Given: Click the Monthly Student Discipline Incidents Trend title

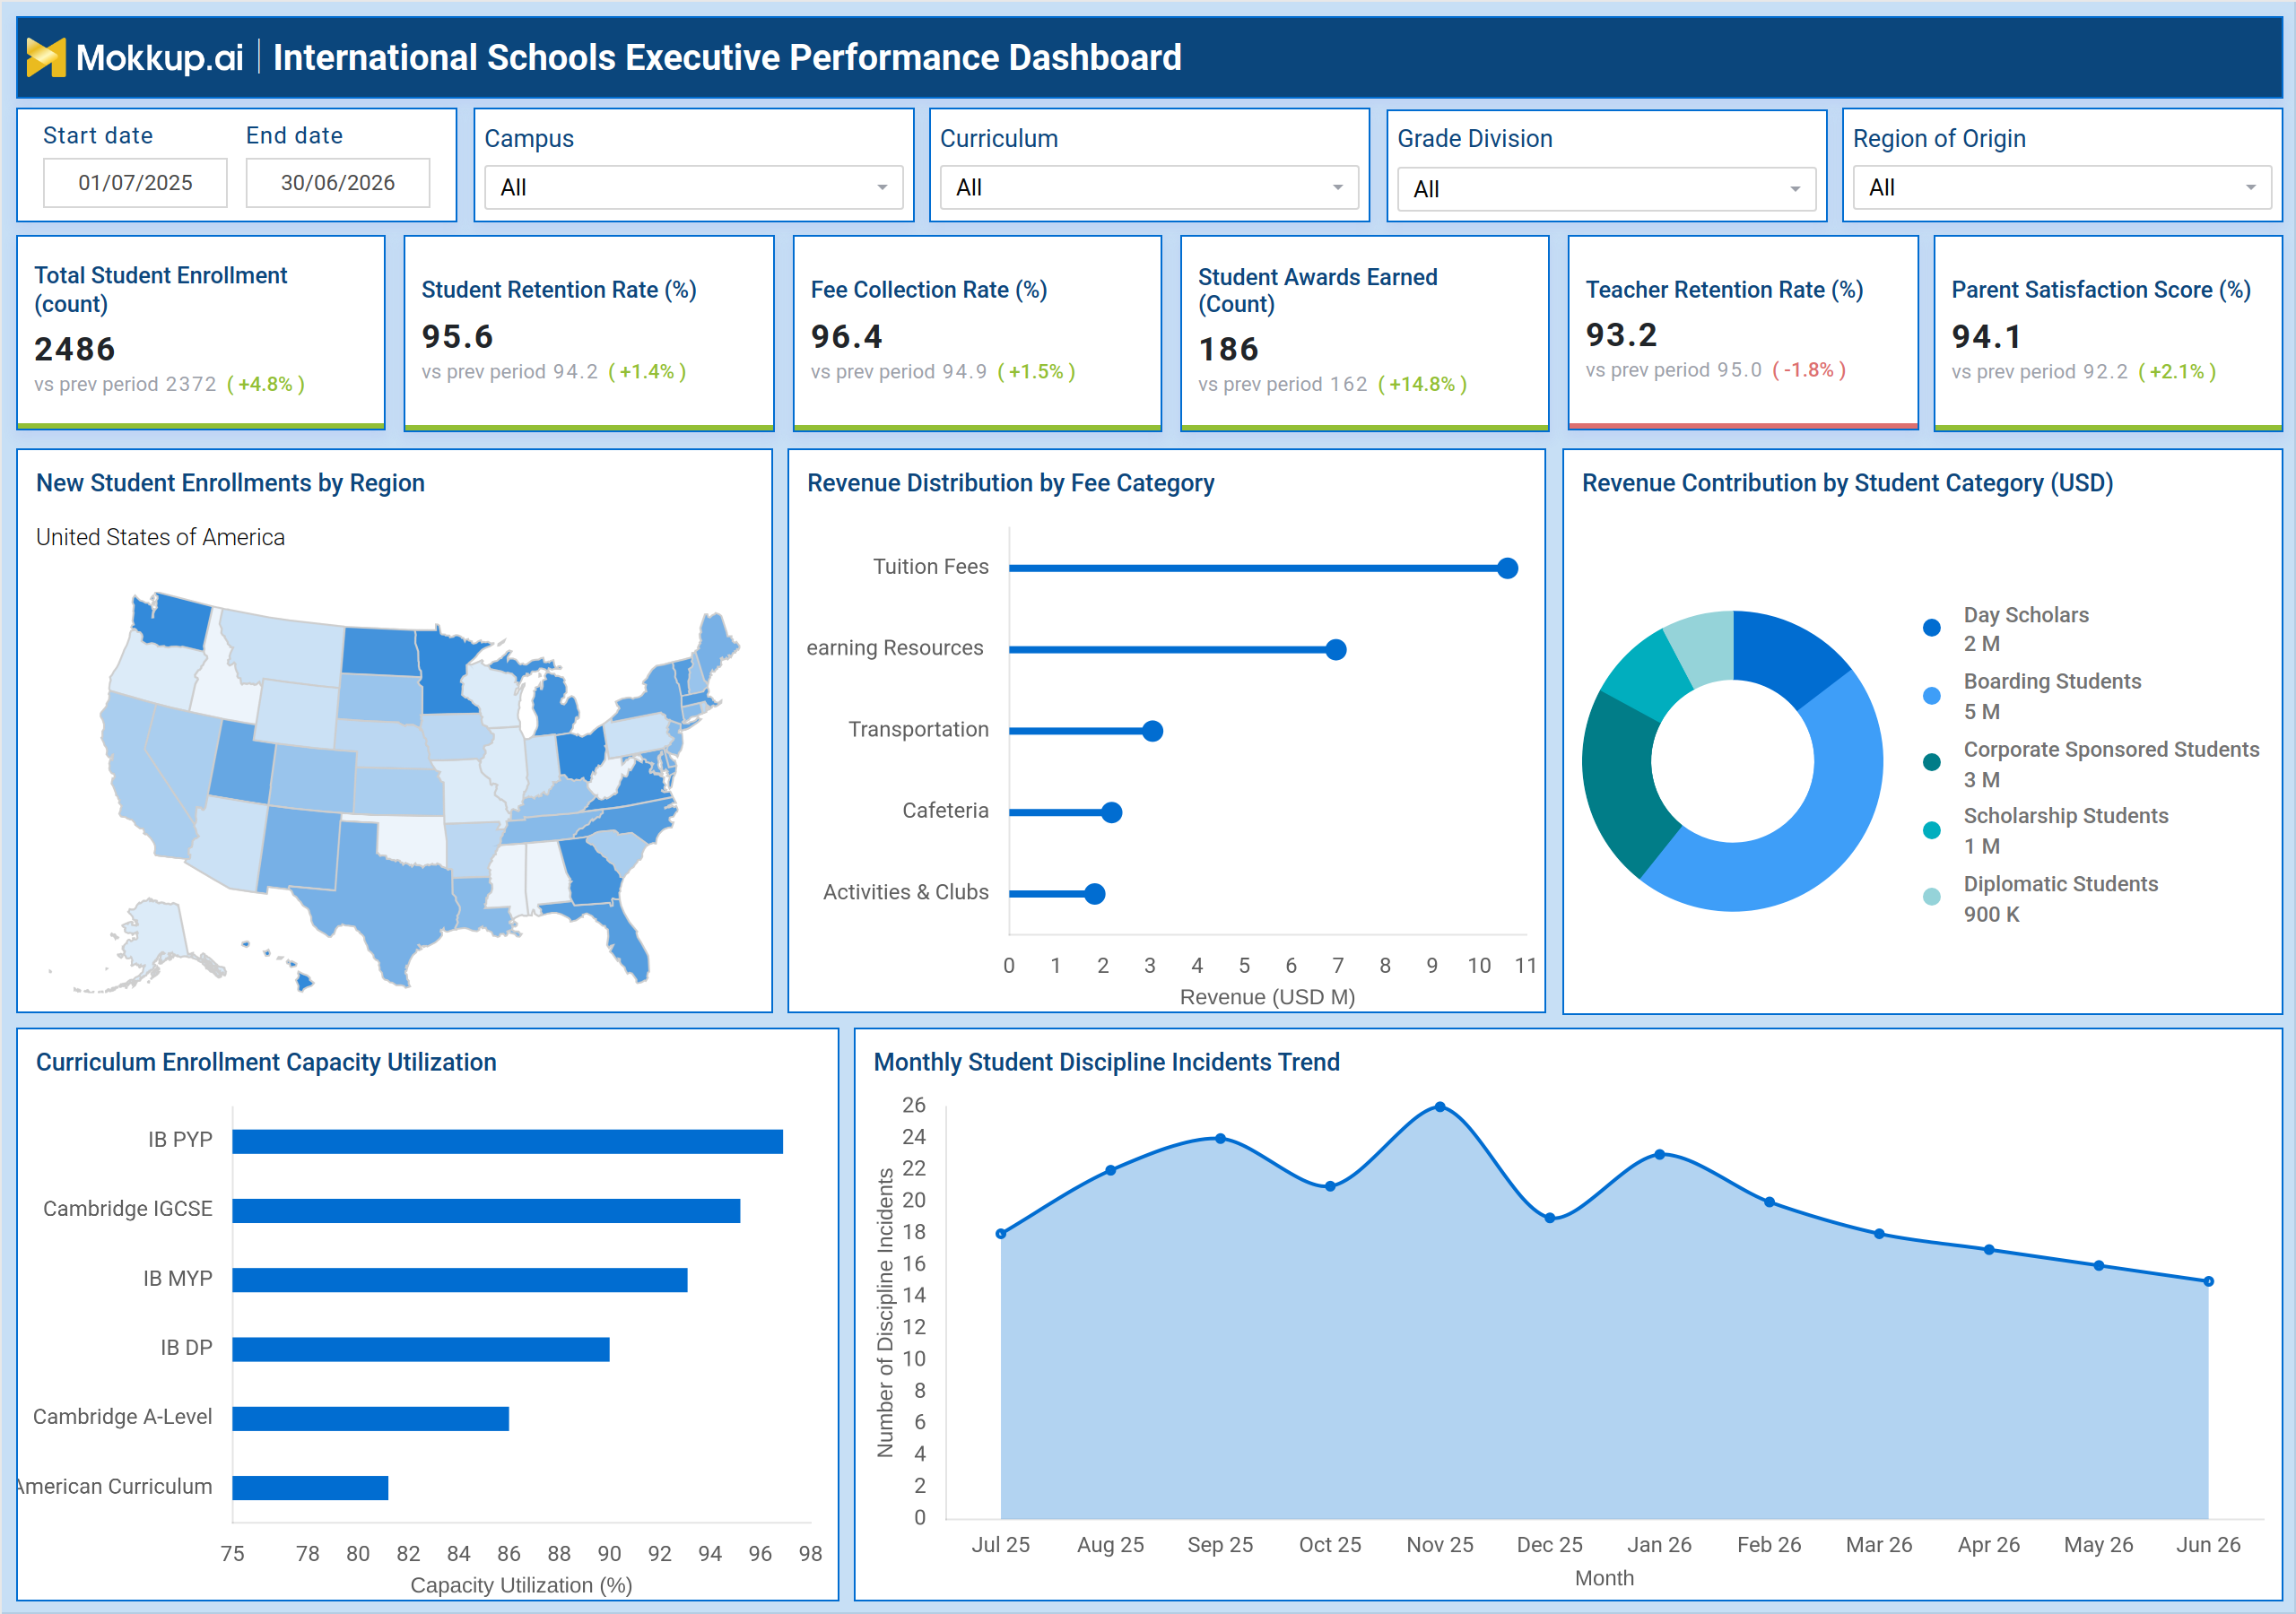Looking at the screenshot, I should pyautogui.click(x=1106, y=1062).
